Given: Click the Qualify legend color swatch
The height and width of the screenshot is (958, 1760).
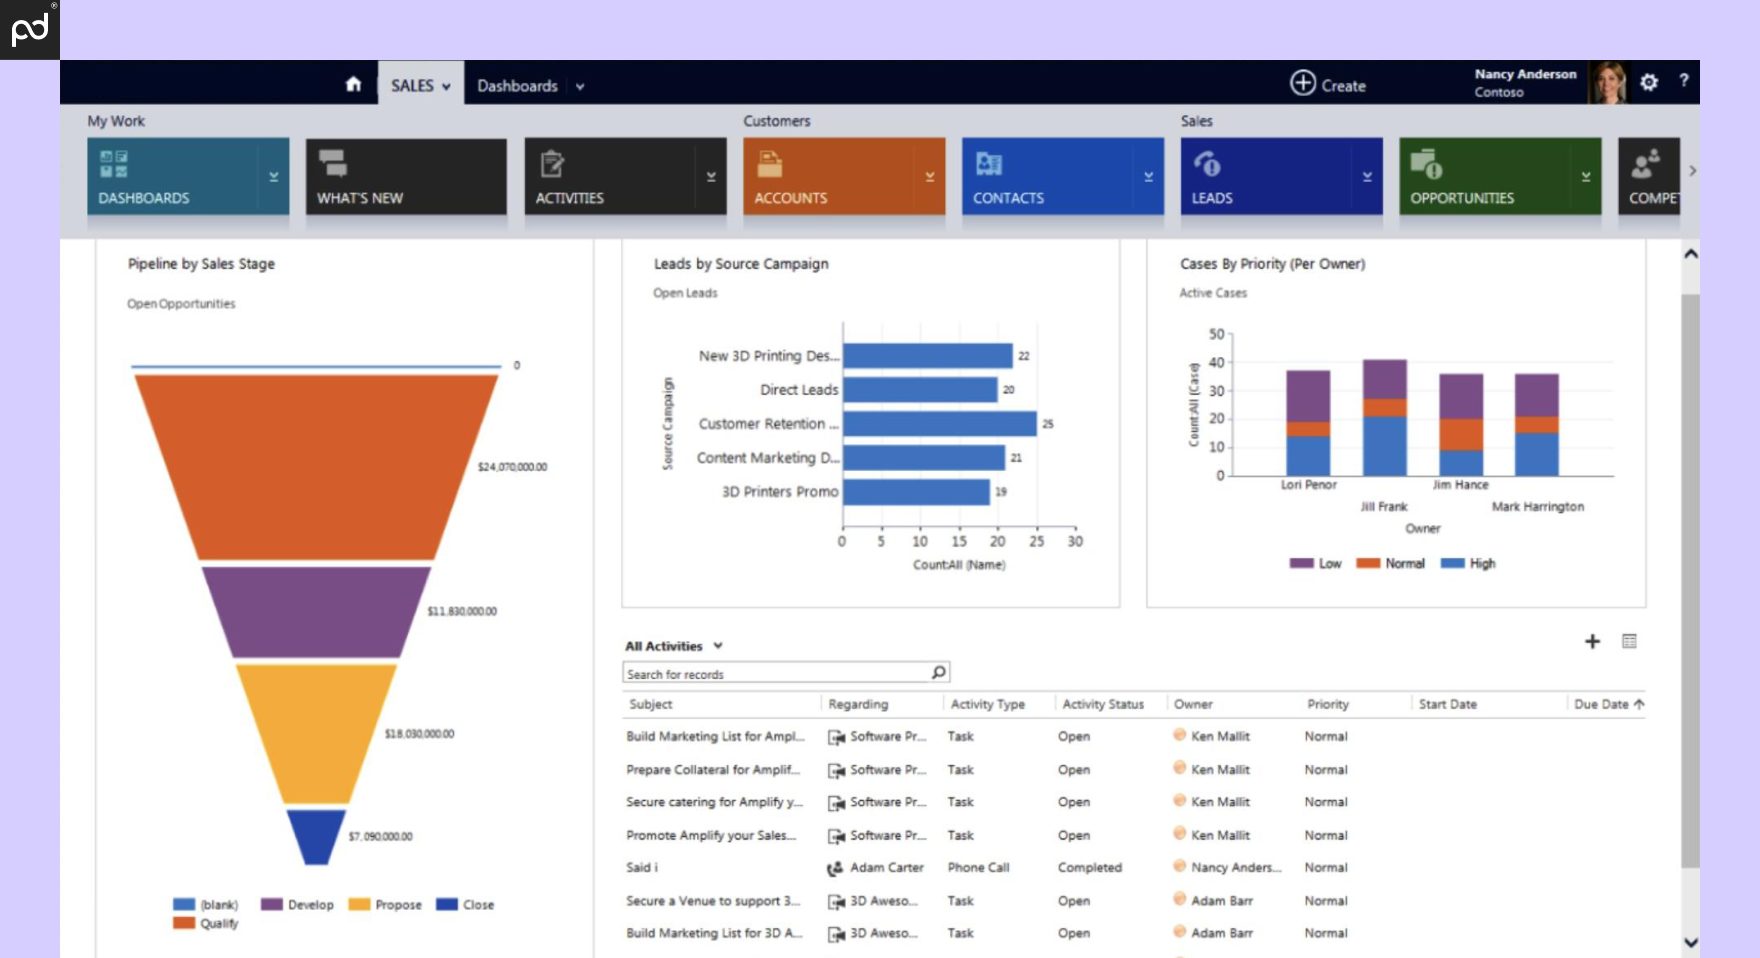Looking at the screenshot, I should (x=184, y=923).
